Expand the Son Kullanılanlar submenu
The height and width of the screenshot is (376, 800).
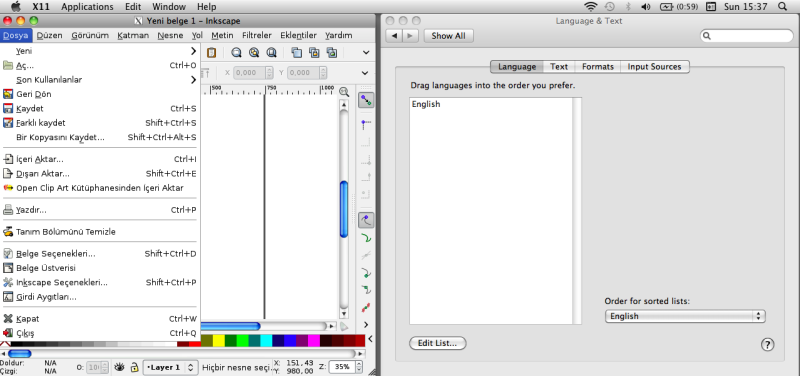(x=99, y=80)
